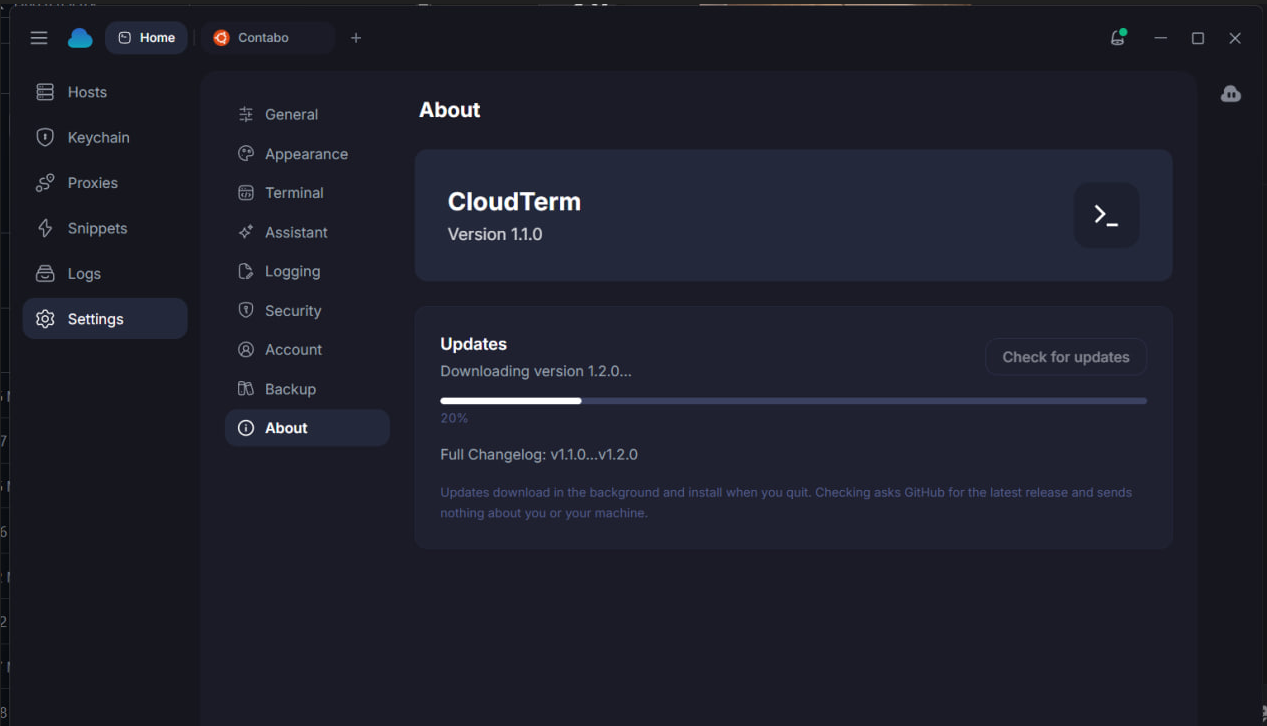Click the General sliders icon
1267x726 pixels.
click(x=246, y=115)
